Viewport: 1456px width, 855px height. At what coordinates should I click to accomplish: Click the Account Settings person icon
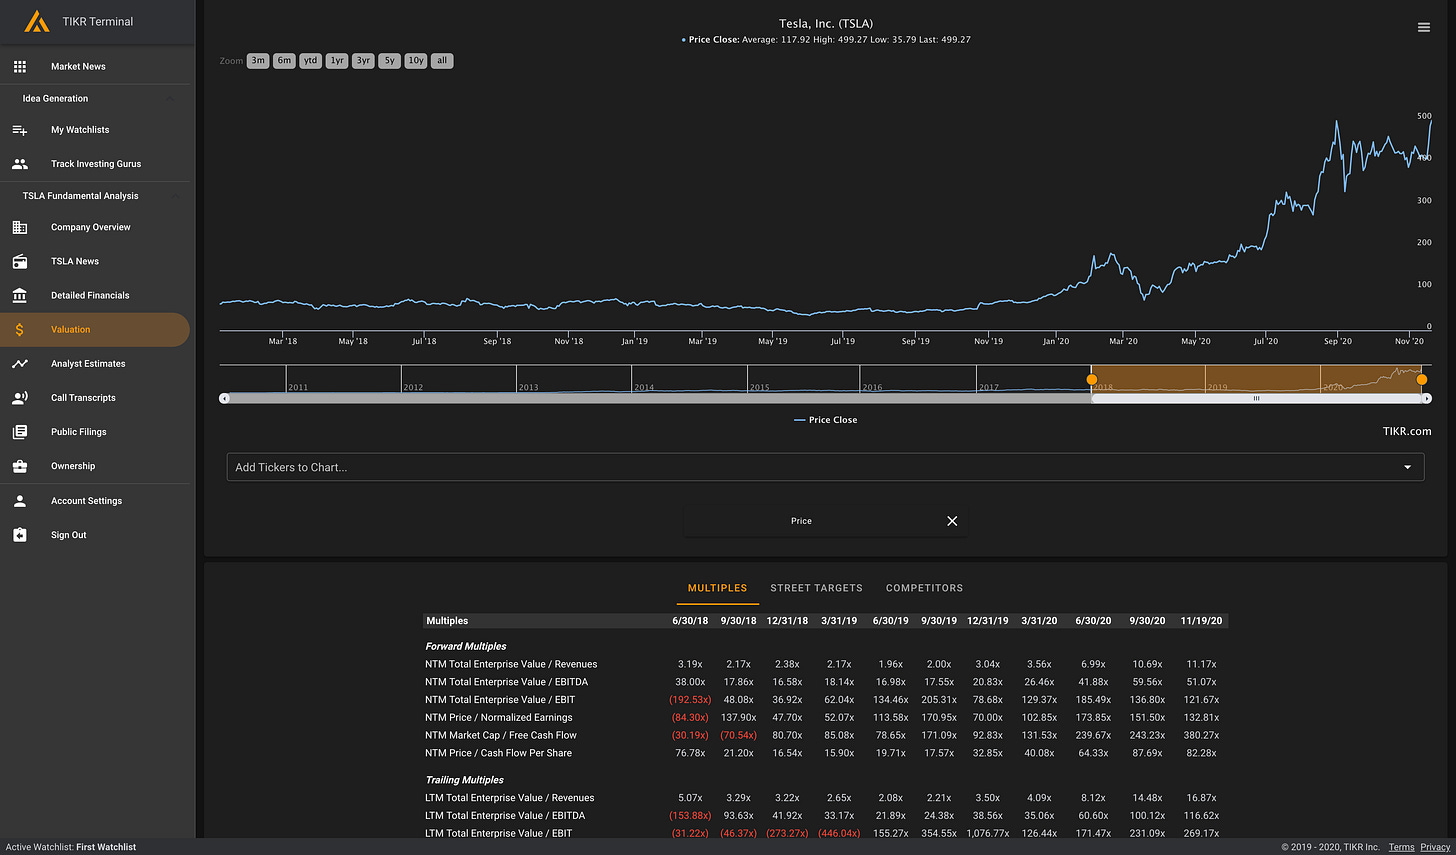pyautogui.click(x=20, y=501)
